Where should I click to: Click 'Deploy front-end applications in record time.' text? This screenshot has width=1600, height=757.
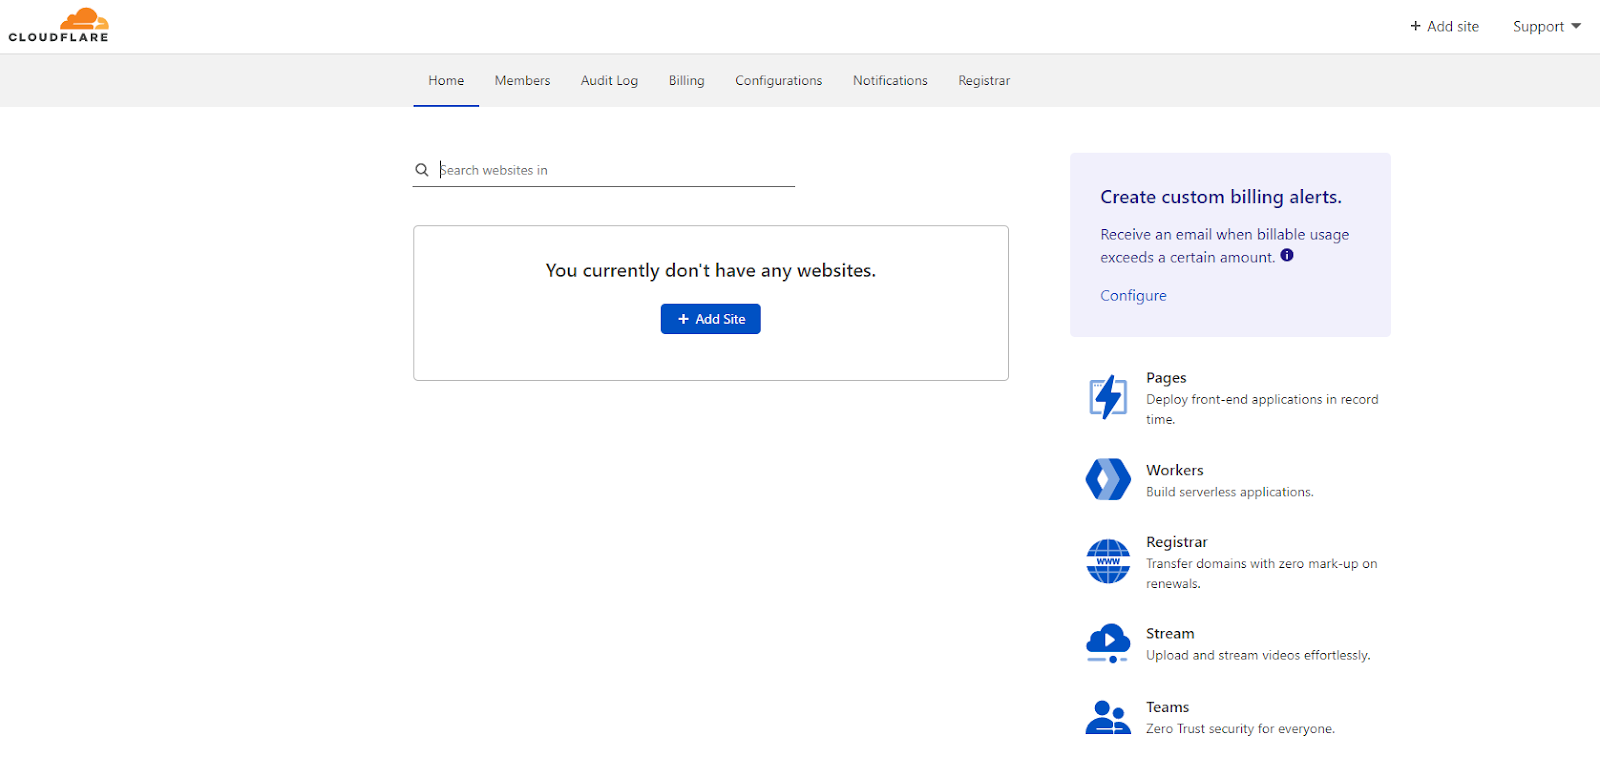point(1262,409)
